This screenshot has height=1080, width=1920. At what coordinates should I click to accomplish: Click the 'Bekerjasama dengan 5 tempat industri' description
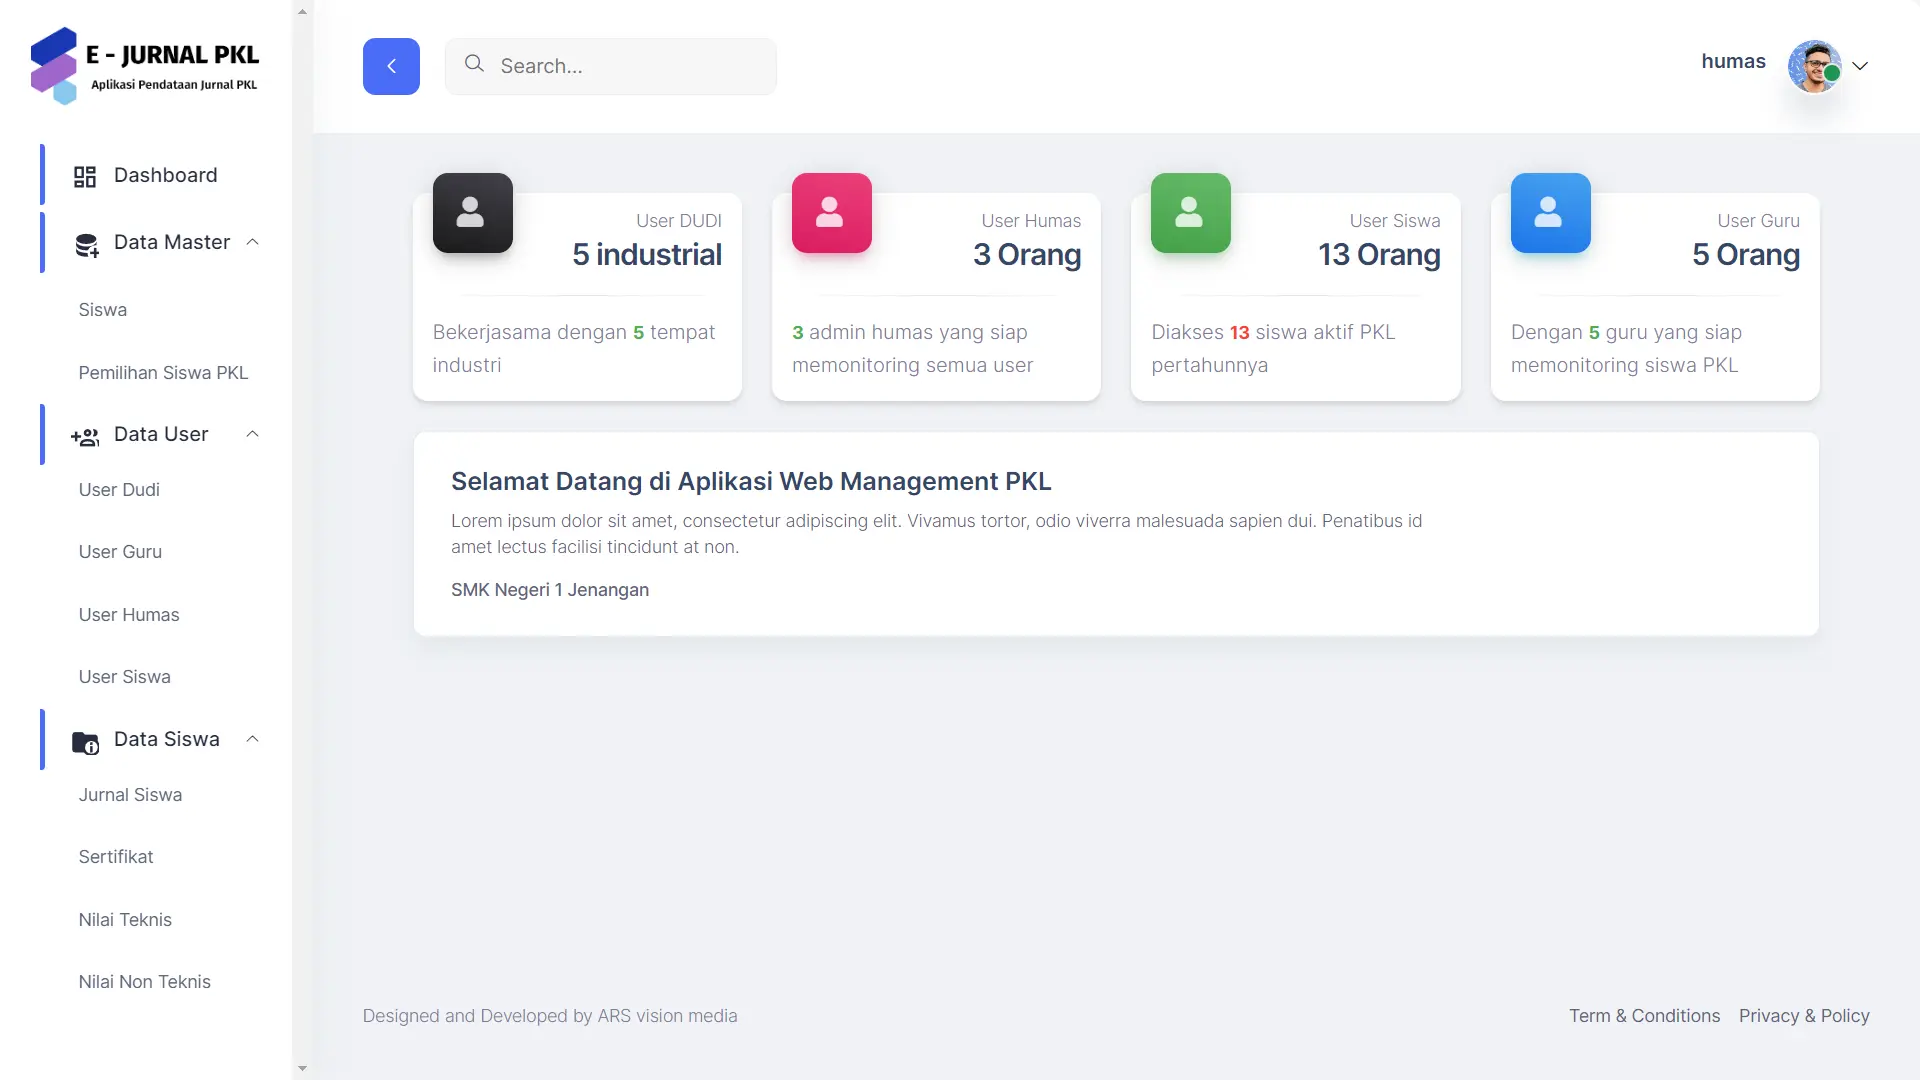574,349
